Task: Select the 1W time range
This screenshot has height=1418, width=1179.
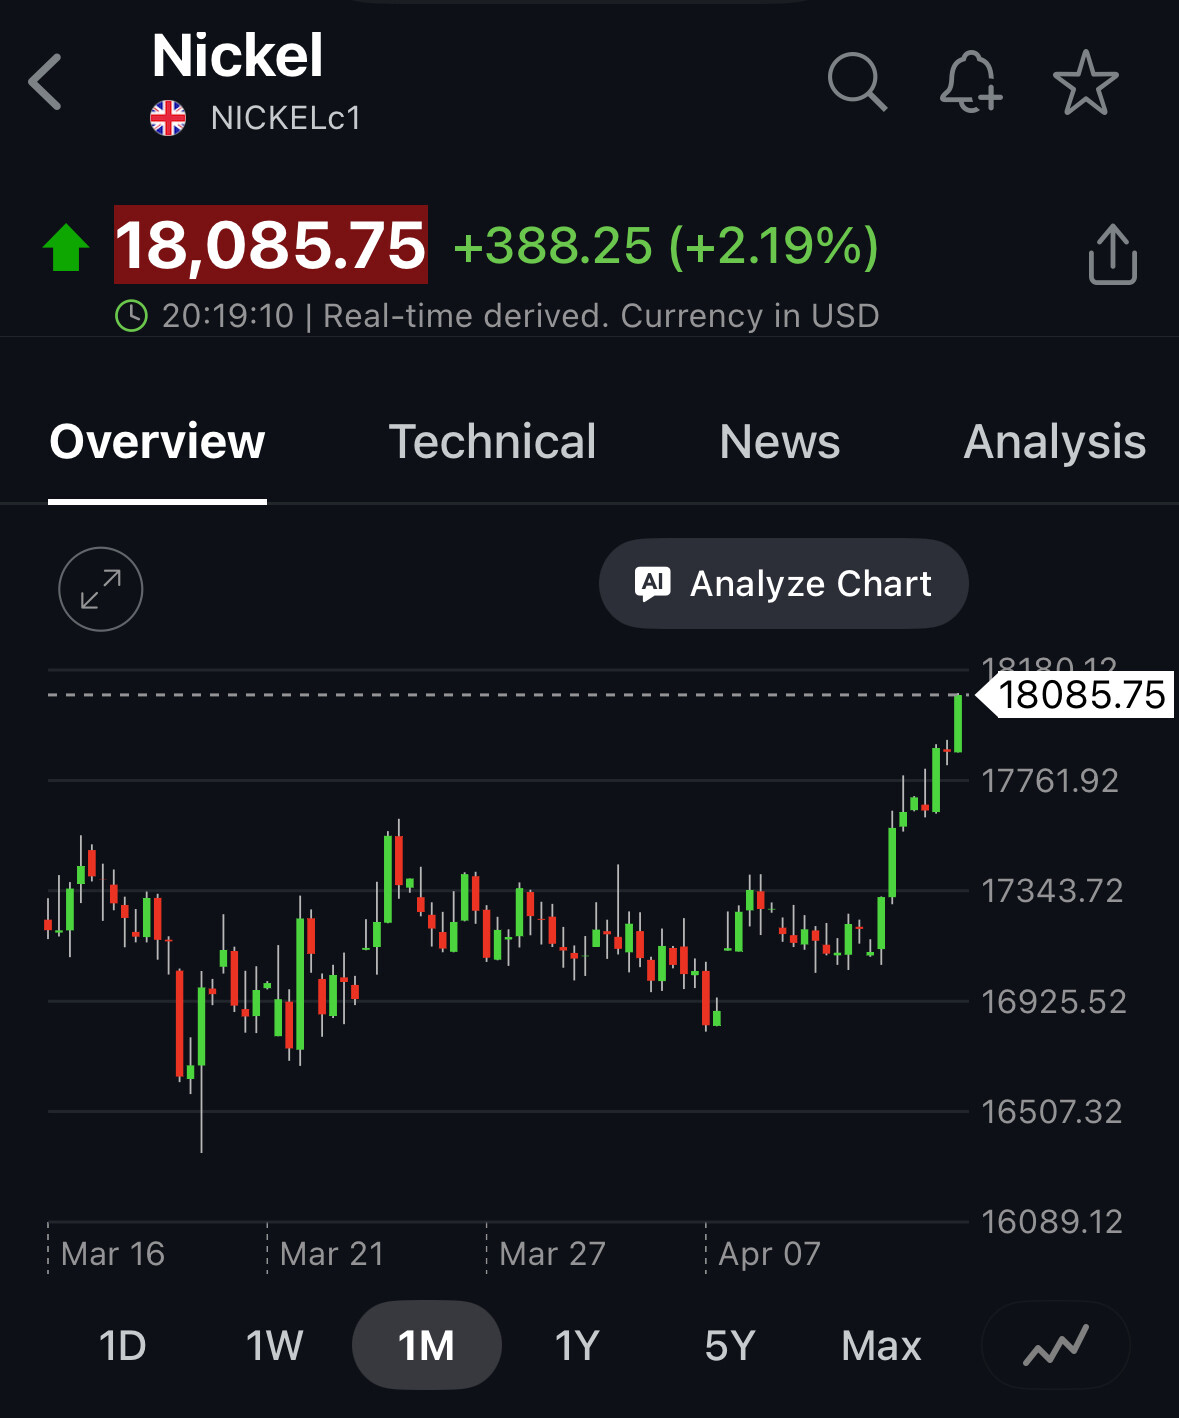Action: 274,1345
